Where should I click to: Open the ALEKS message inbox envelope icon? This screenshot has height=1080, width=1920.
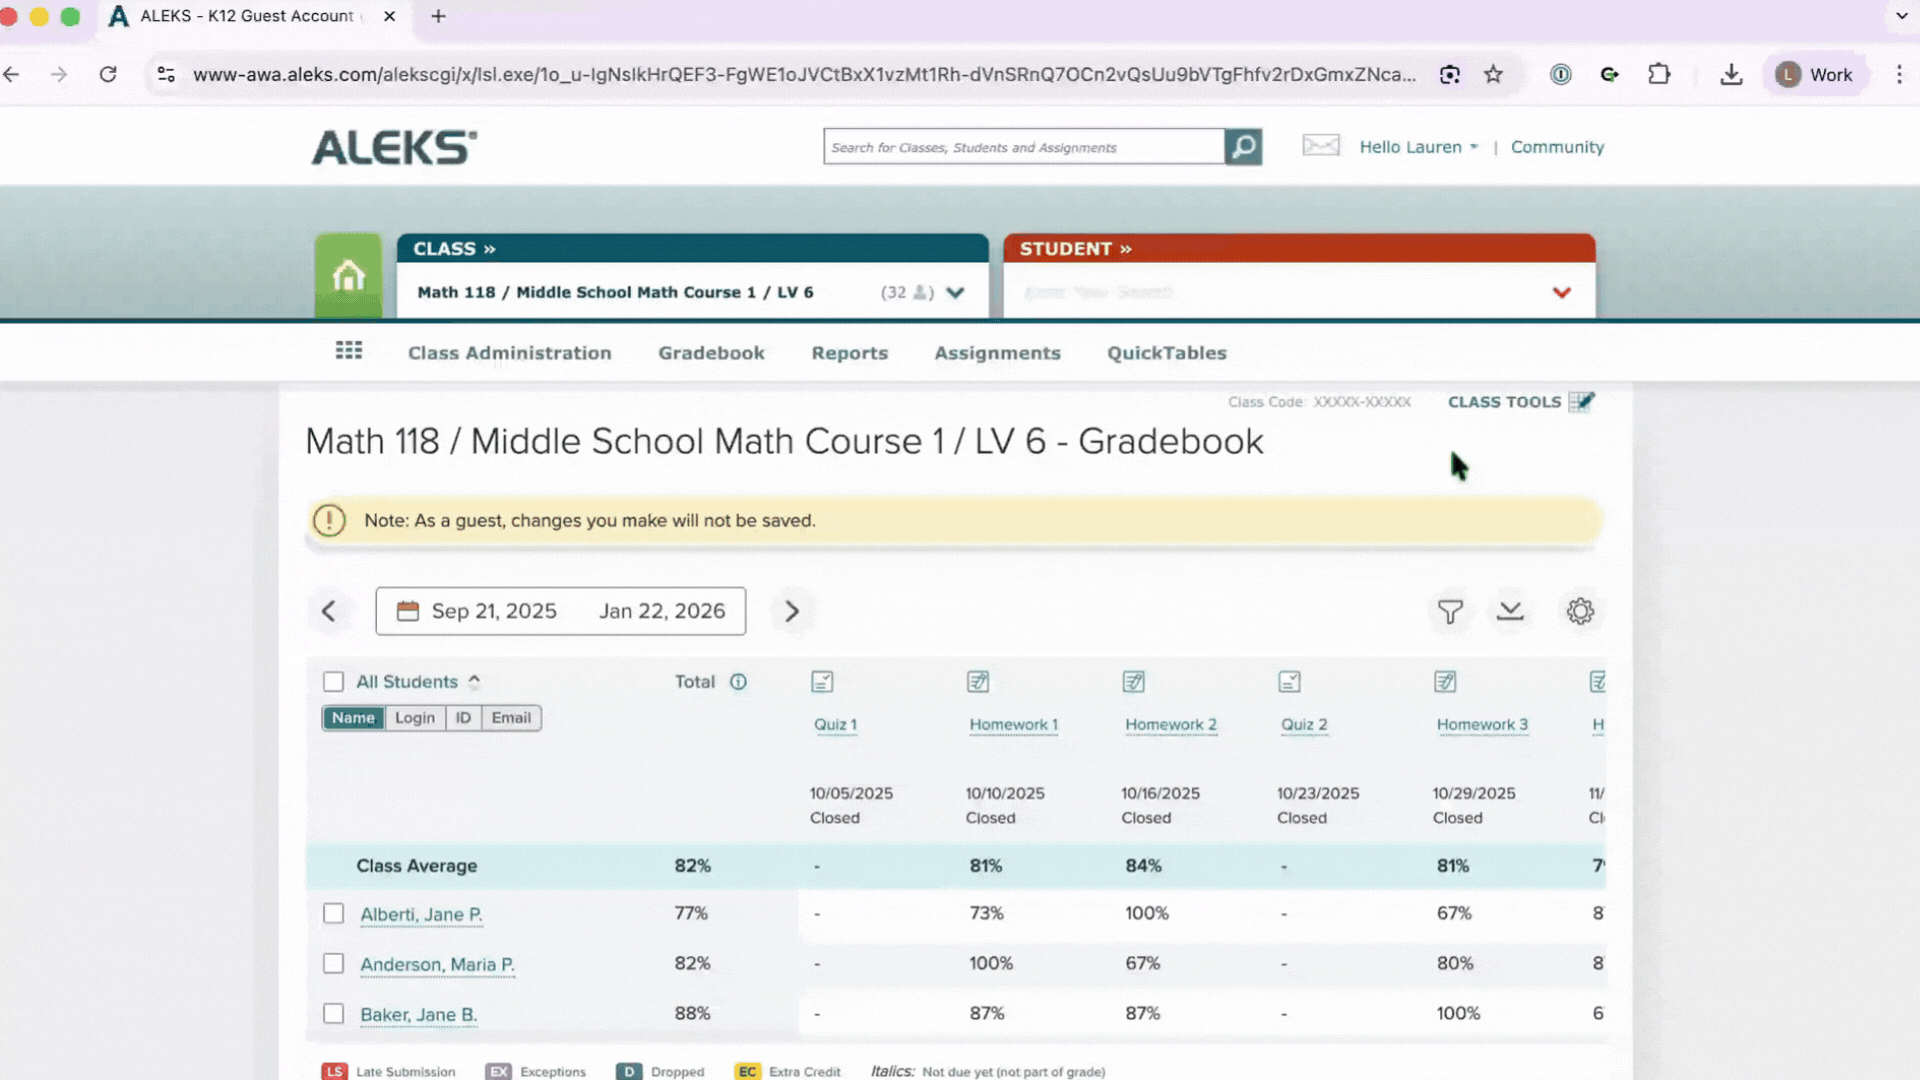[1320, 146]
